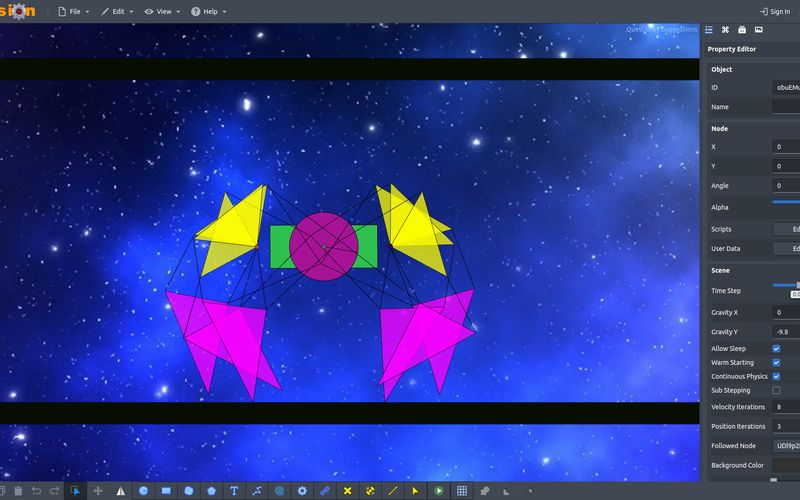Viewport: 800px width, 500px height.
Task: Redo the last undone action
Action: click(55, 491)
